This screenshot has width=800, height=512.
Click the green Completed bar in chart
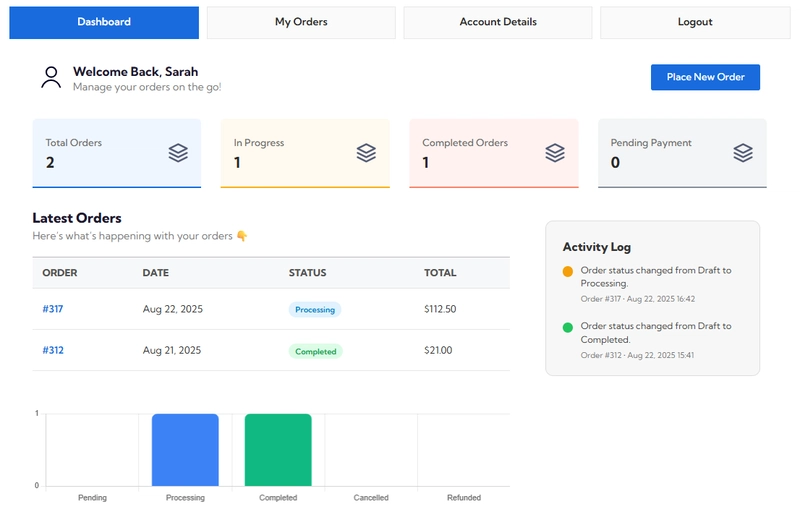tap(278, 449)
